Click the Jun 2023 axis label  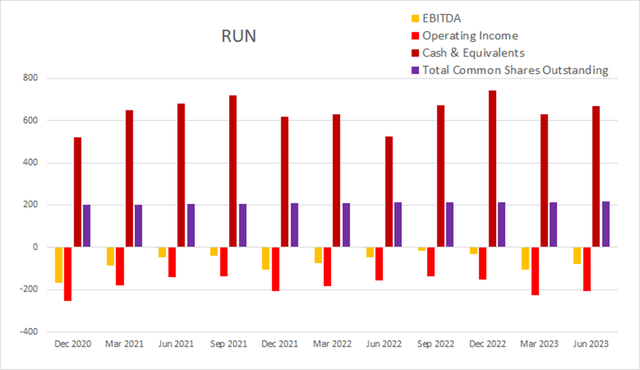coord(591,344)
